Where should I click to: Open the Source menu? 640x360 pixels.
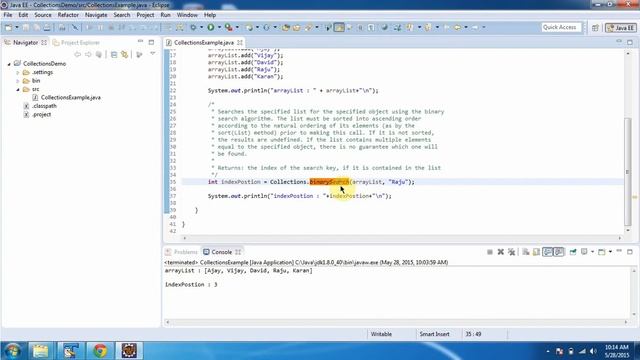click(43, 15)
